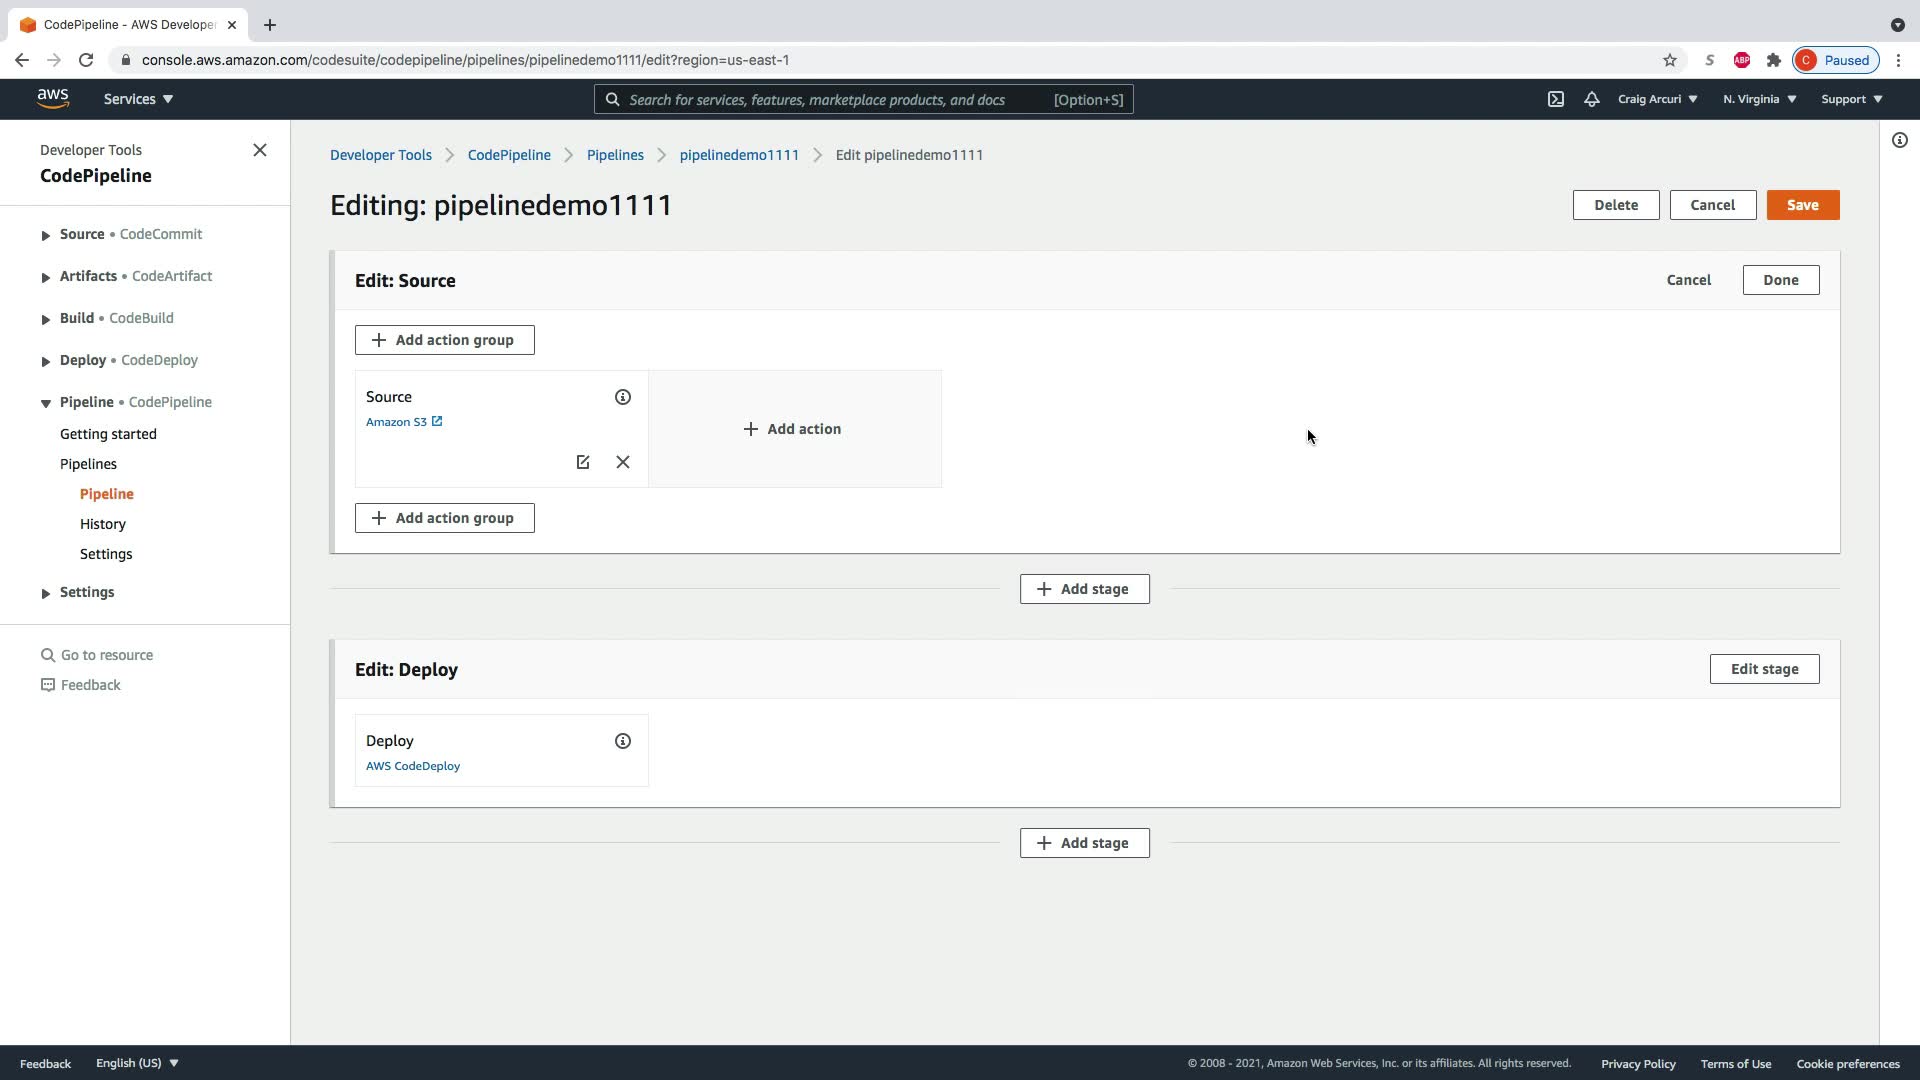Open the Services menu
The image size is (1920, 1080).
pos(138,99)
